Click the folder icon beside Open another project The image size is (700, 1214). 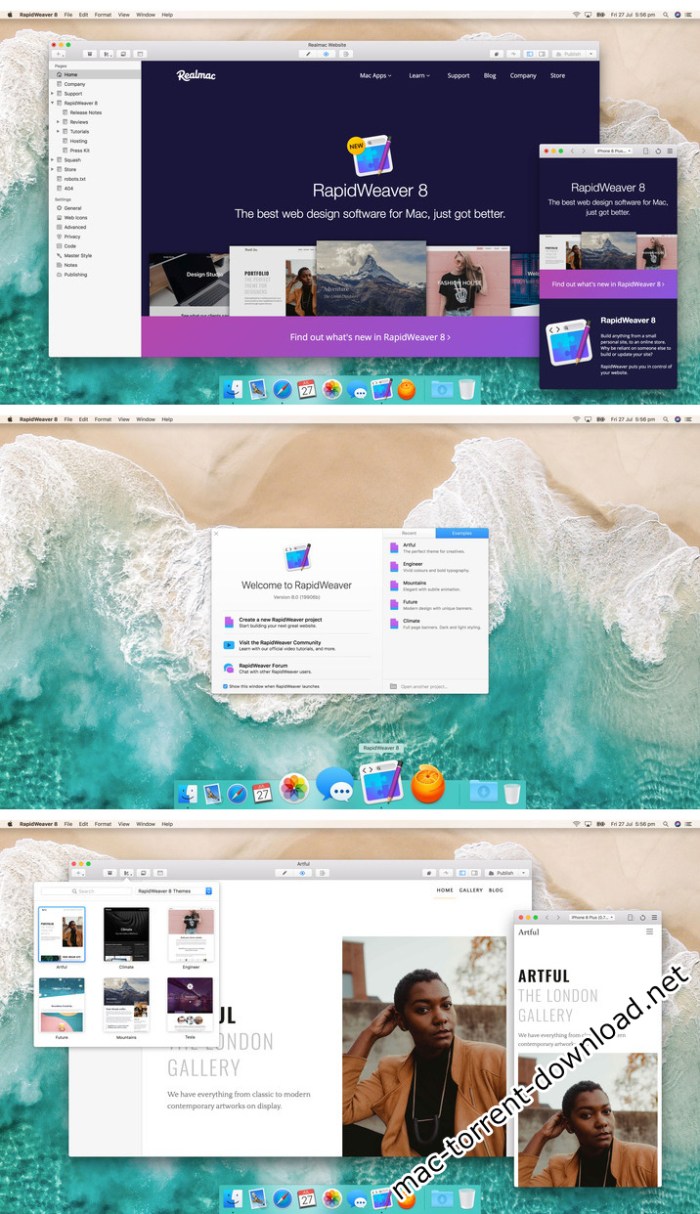(x=393, y=686)
